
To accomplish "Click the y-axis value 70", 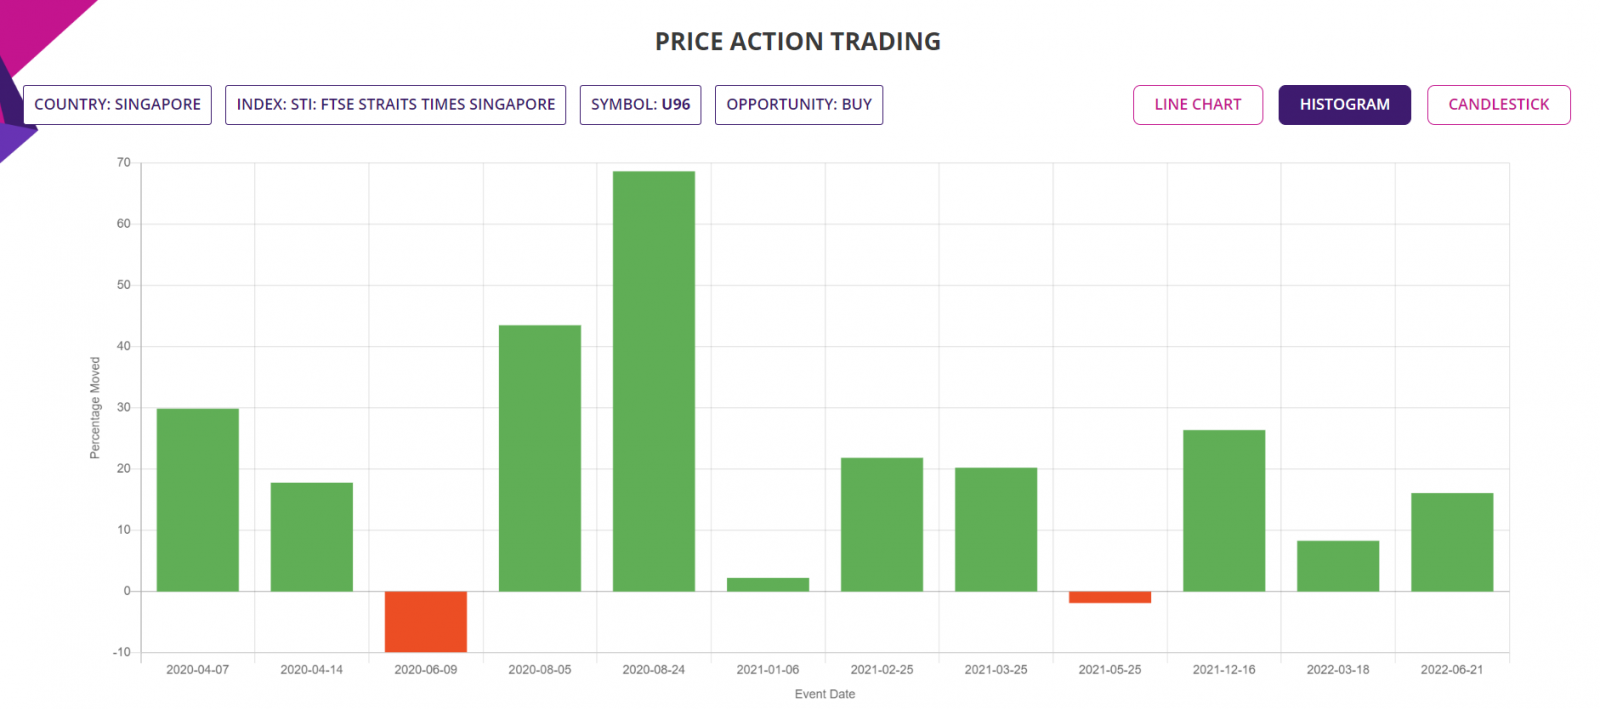I will [x=124, y=163].
